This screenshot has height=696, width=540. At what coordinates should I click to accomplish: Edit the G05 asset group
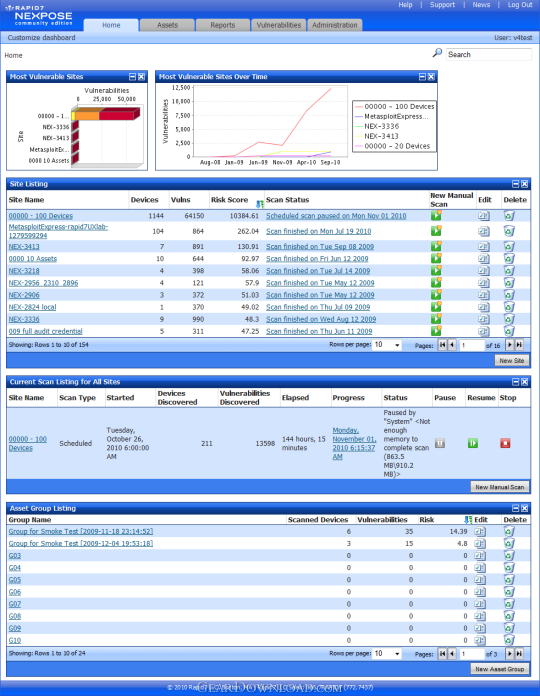tap(480, 580)
